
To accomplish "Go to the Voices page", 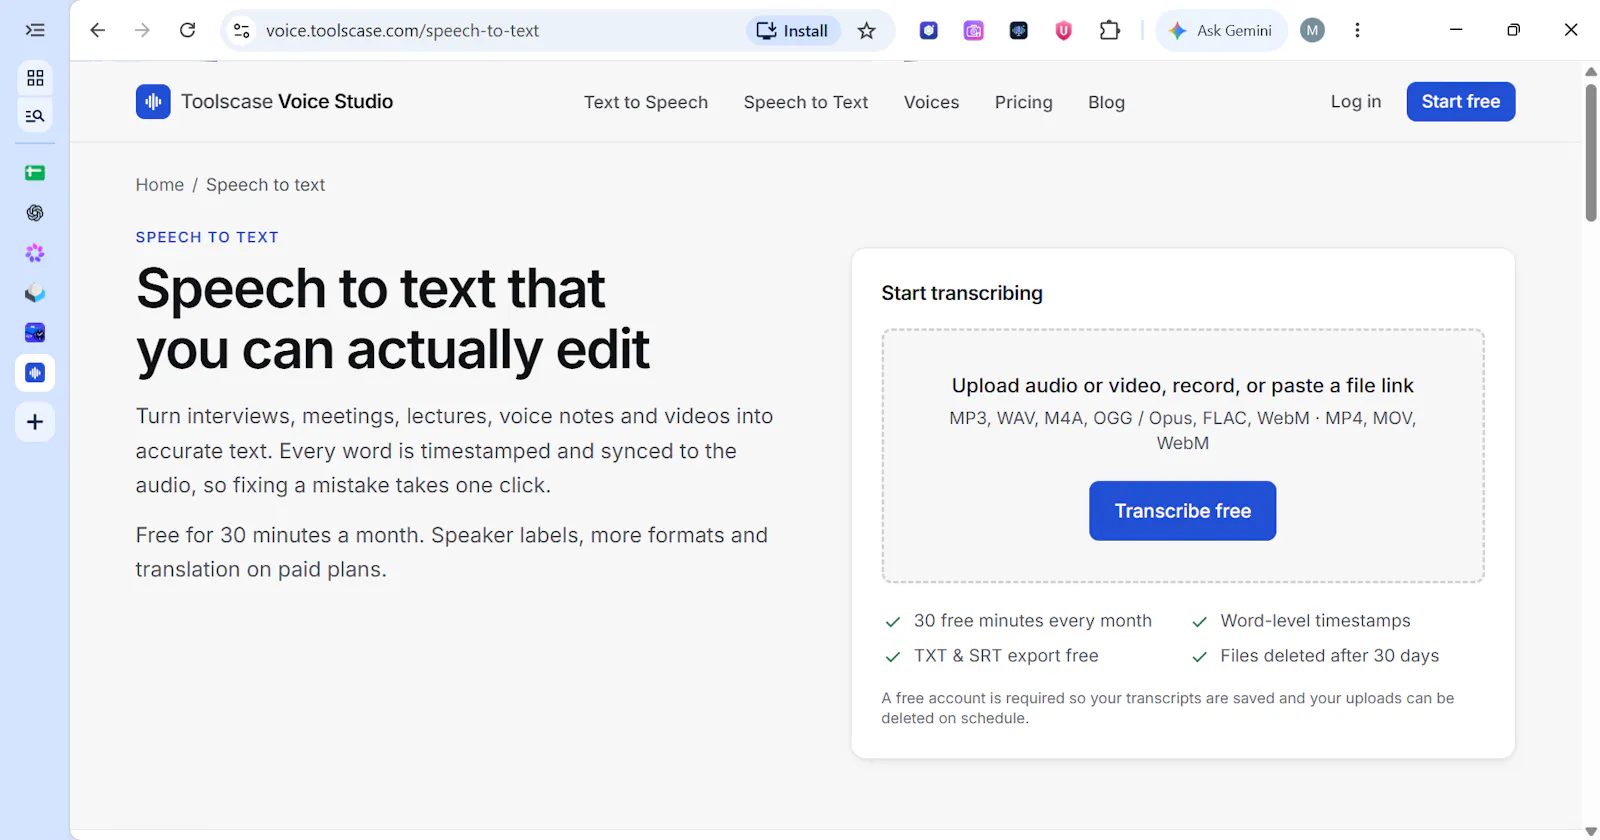I will [x=931, y=102].
